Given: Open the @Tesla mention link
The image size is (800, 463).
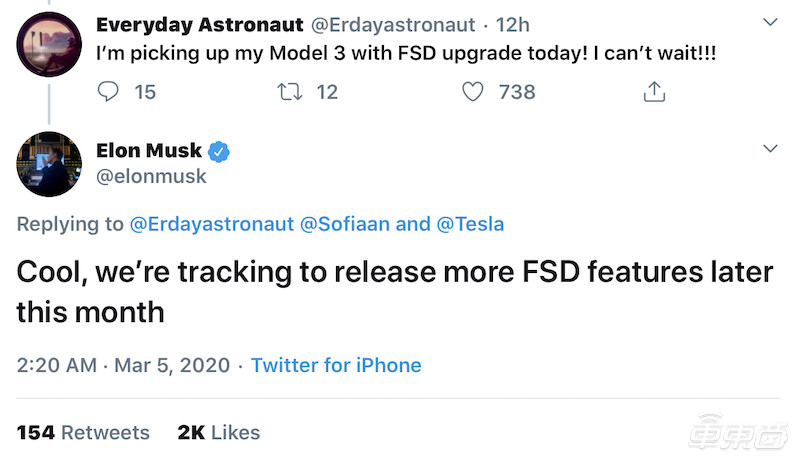Looking at the screenshot, I should (470, 224).
